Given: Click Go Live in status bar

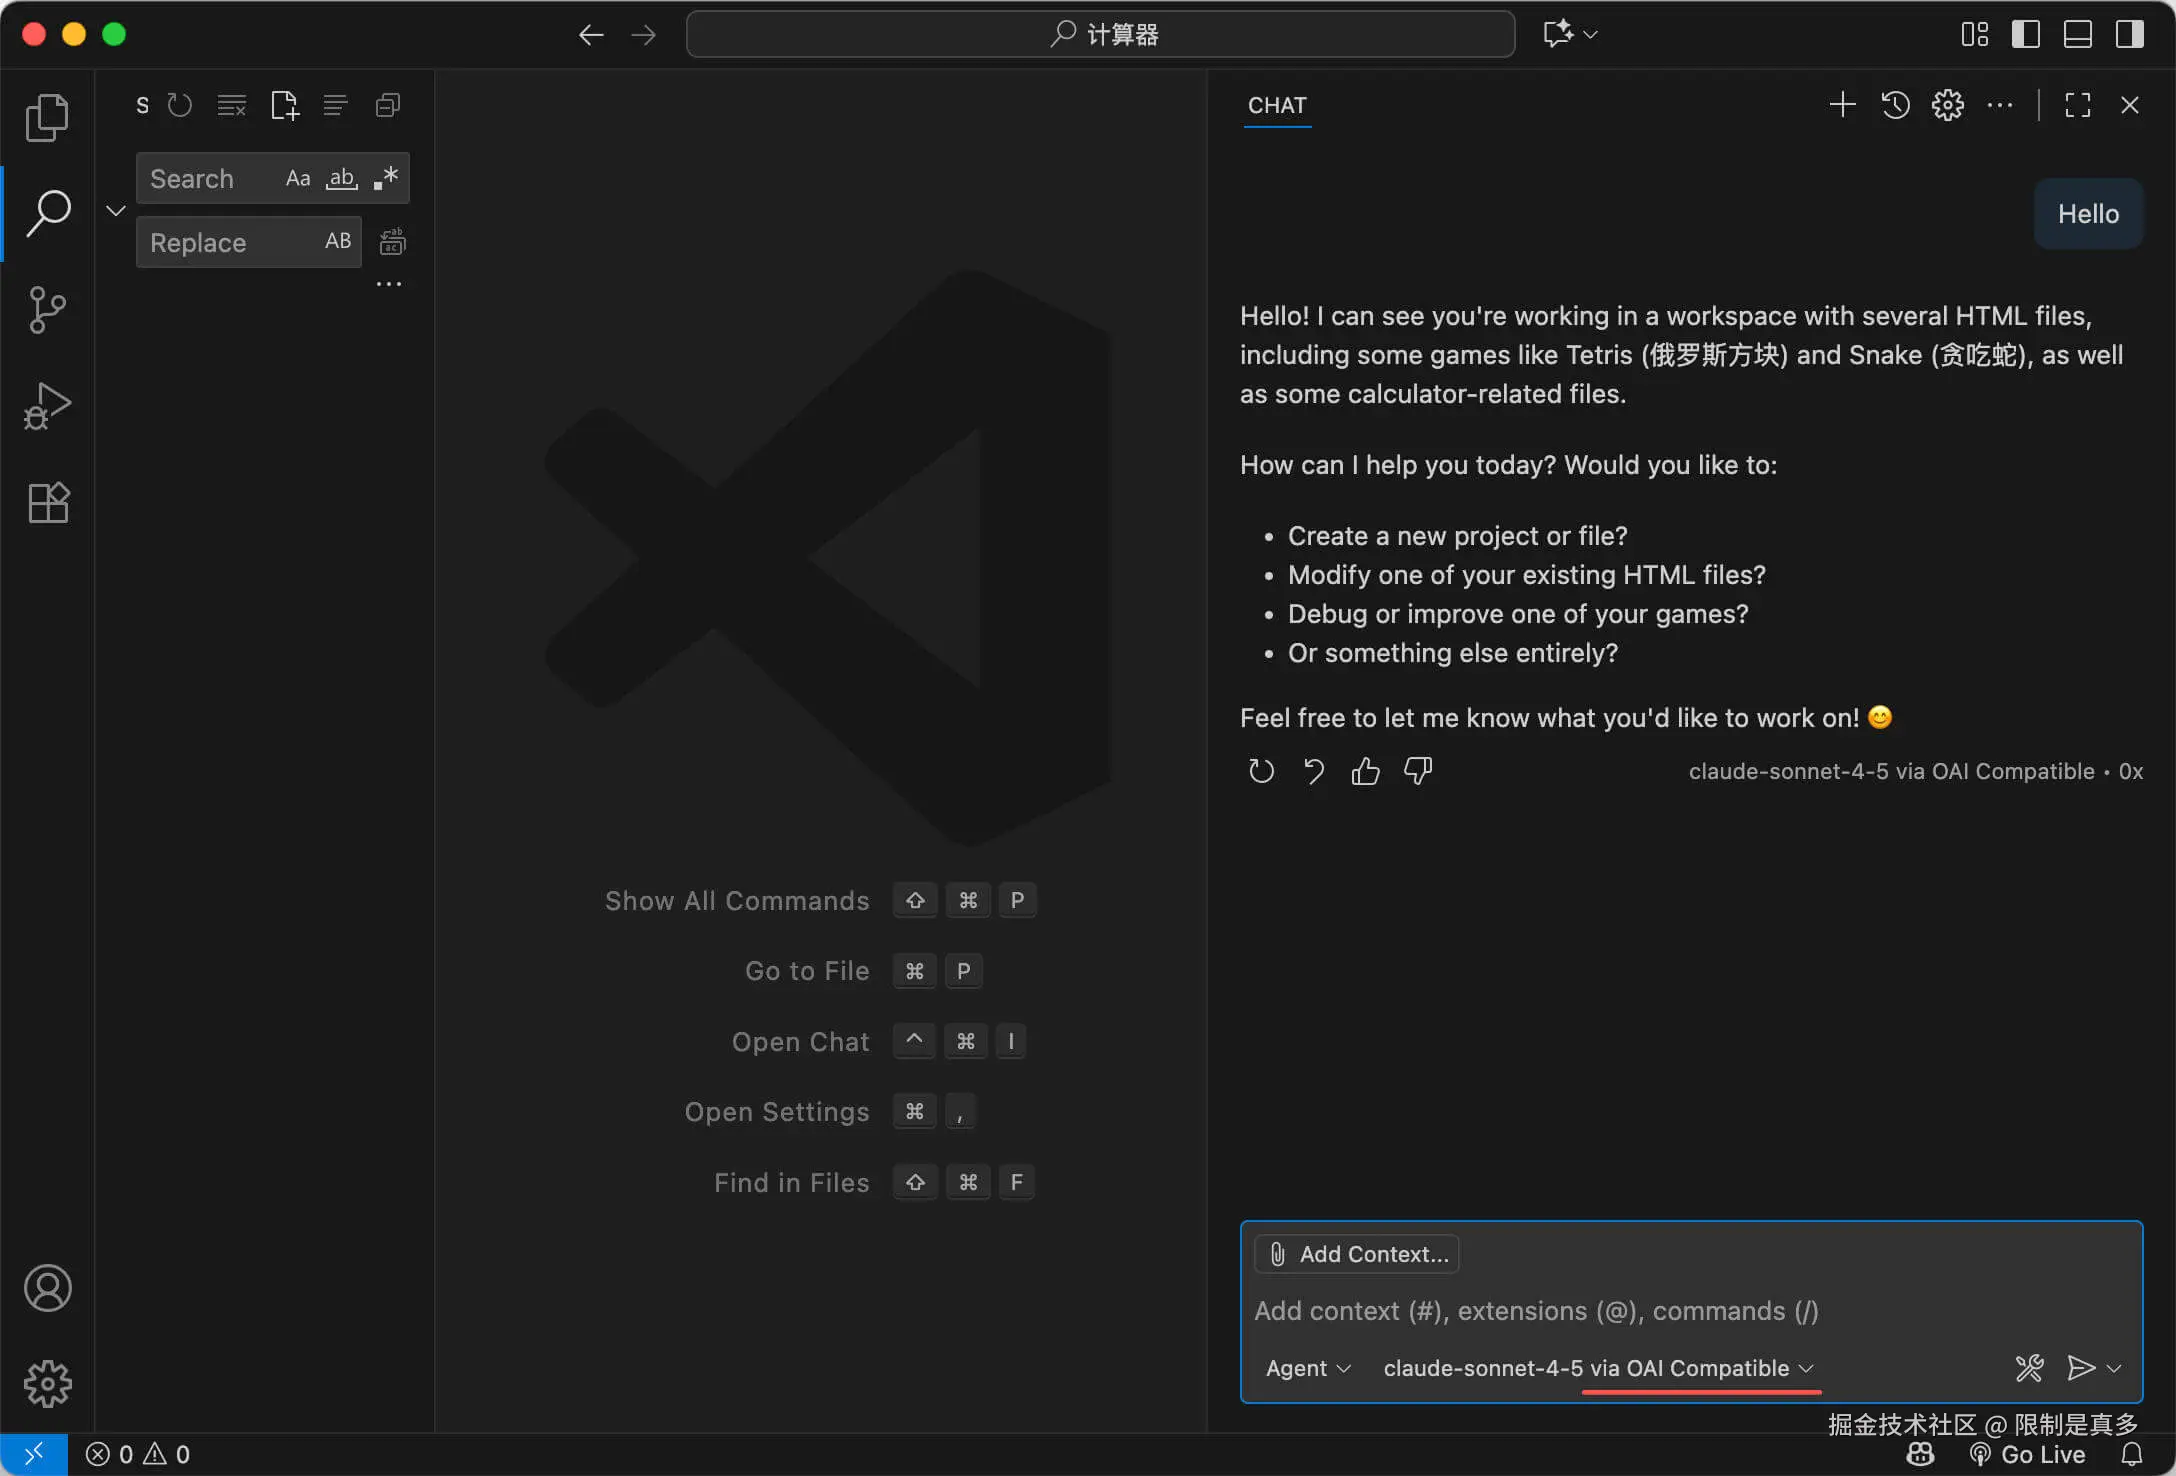Looking at the screenshot, I should pyautogui.click(x=2028, y=1454).
